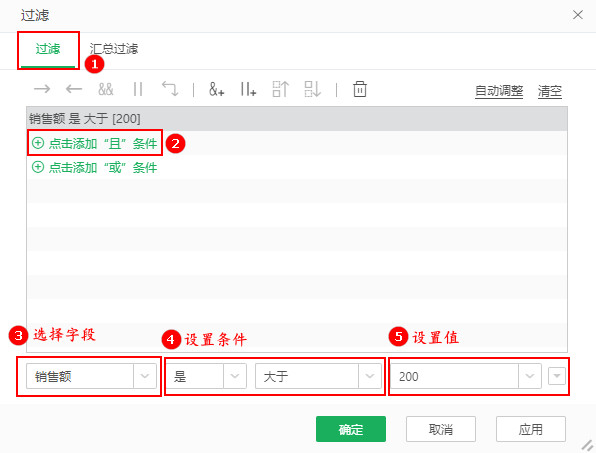Click the move condition up icon
Image resolution: width=596 pixels, height=453 pixels.
[281, 89]
